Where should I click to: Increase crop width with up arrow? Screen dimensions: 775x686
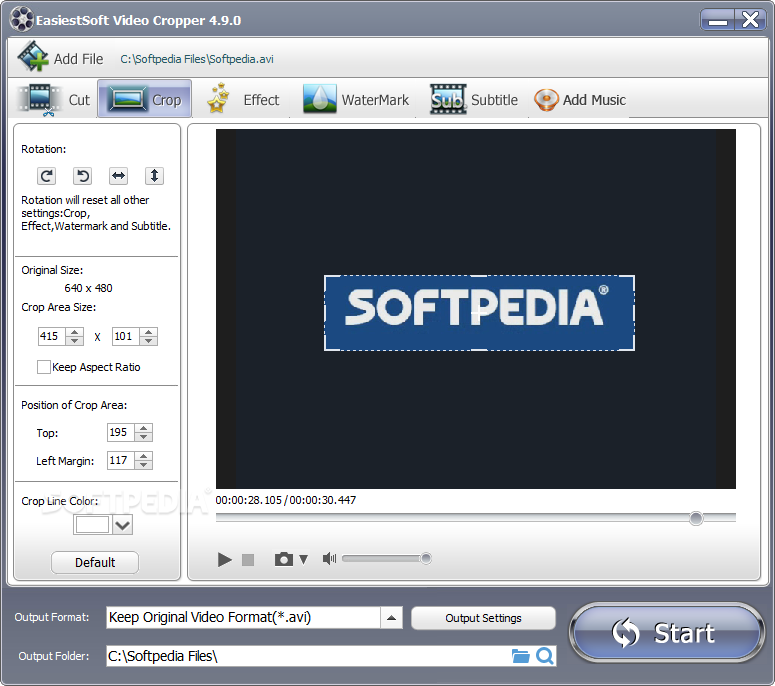[x=75, y=332]
